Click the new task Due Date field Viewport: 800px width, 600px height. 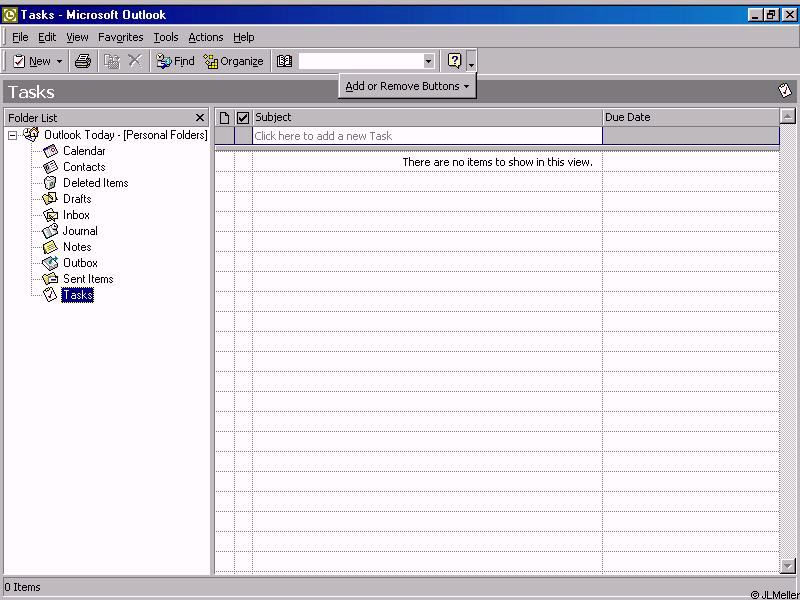[x=691, y=136]
